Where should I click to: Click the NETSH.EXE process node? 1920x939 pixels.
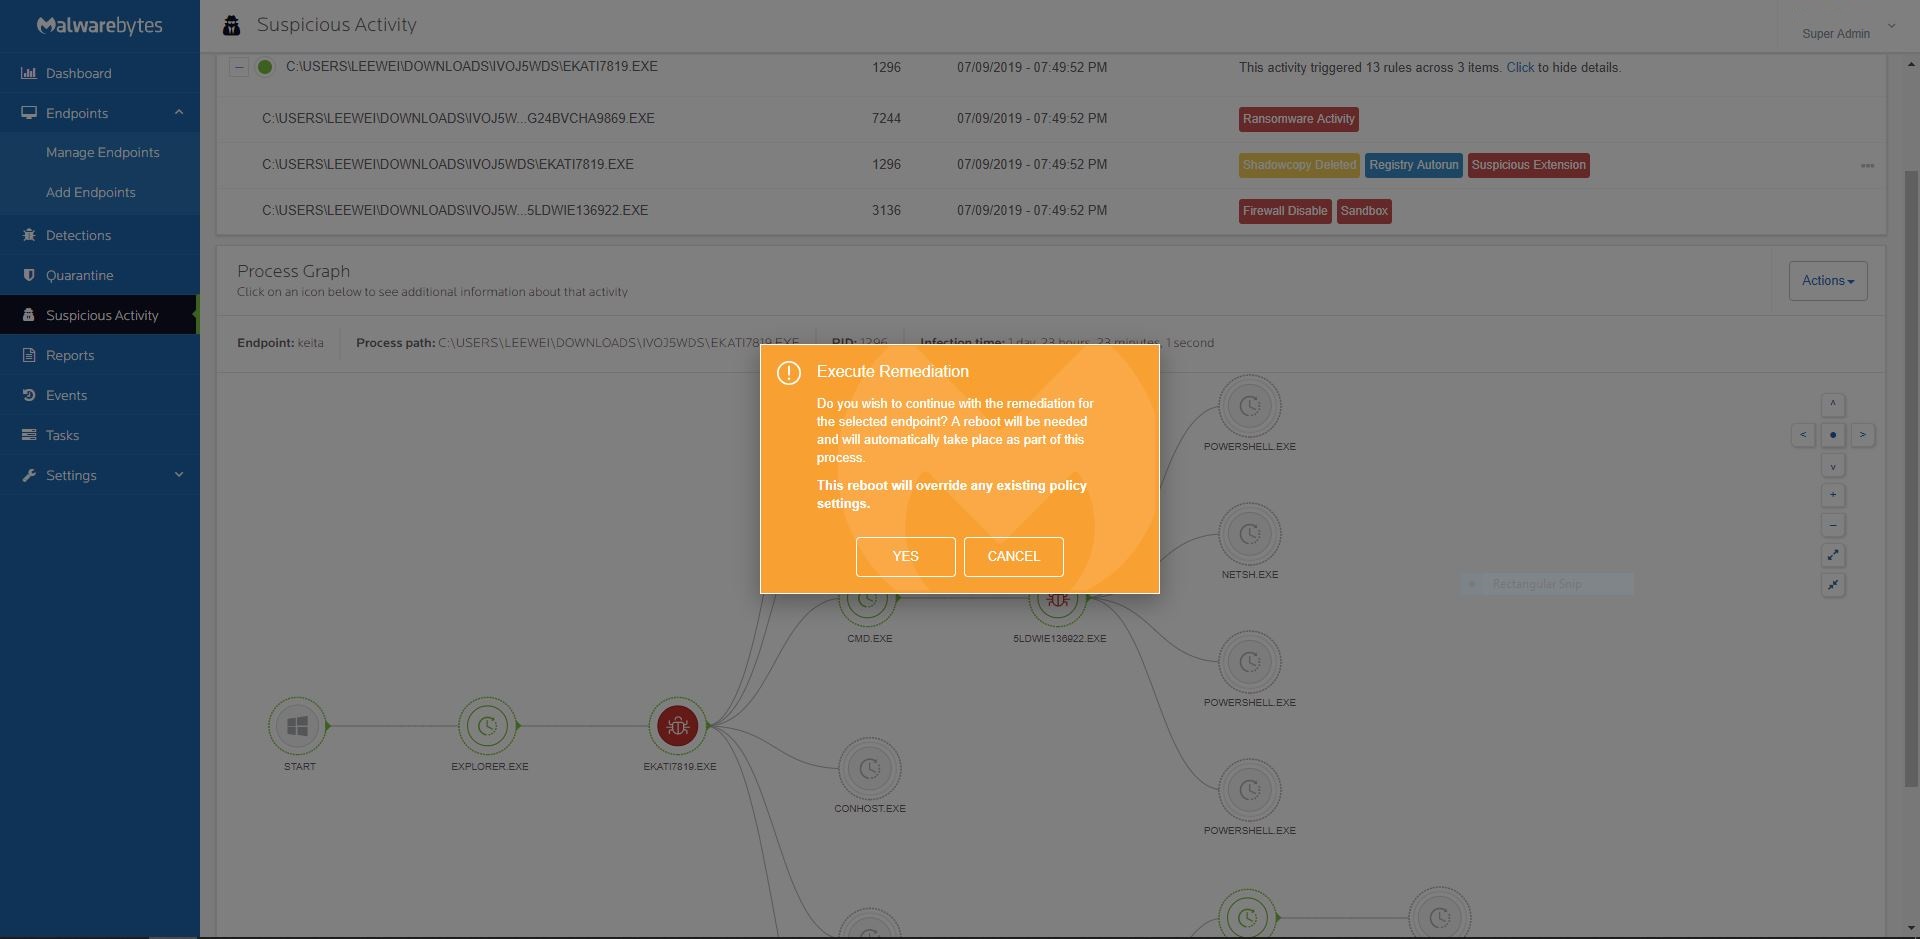pyautogui.click(x=1249, y=535)
